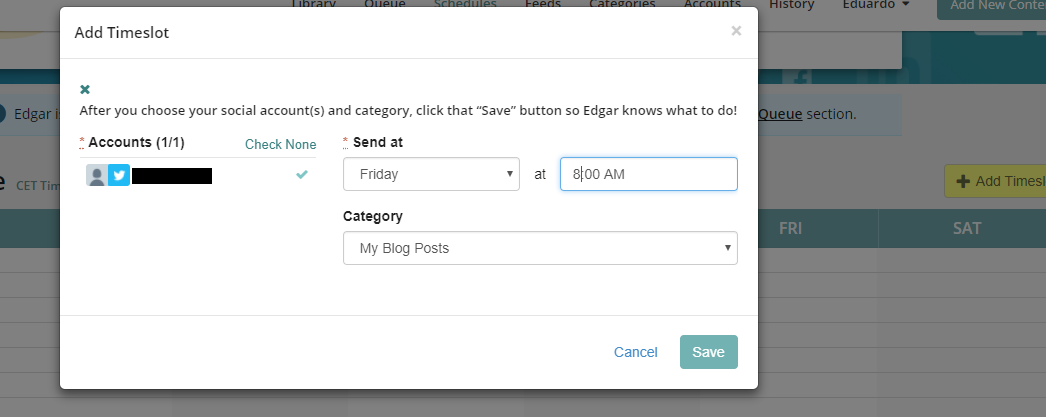This screenshot has height=417, width=1046.
Task: Open the History tab
Action: [x=792, y=5]
